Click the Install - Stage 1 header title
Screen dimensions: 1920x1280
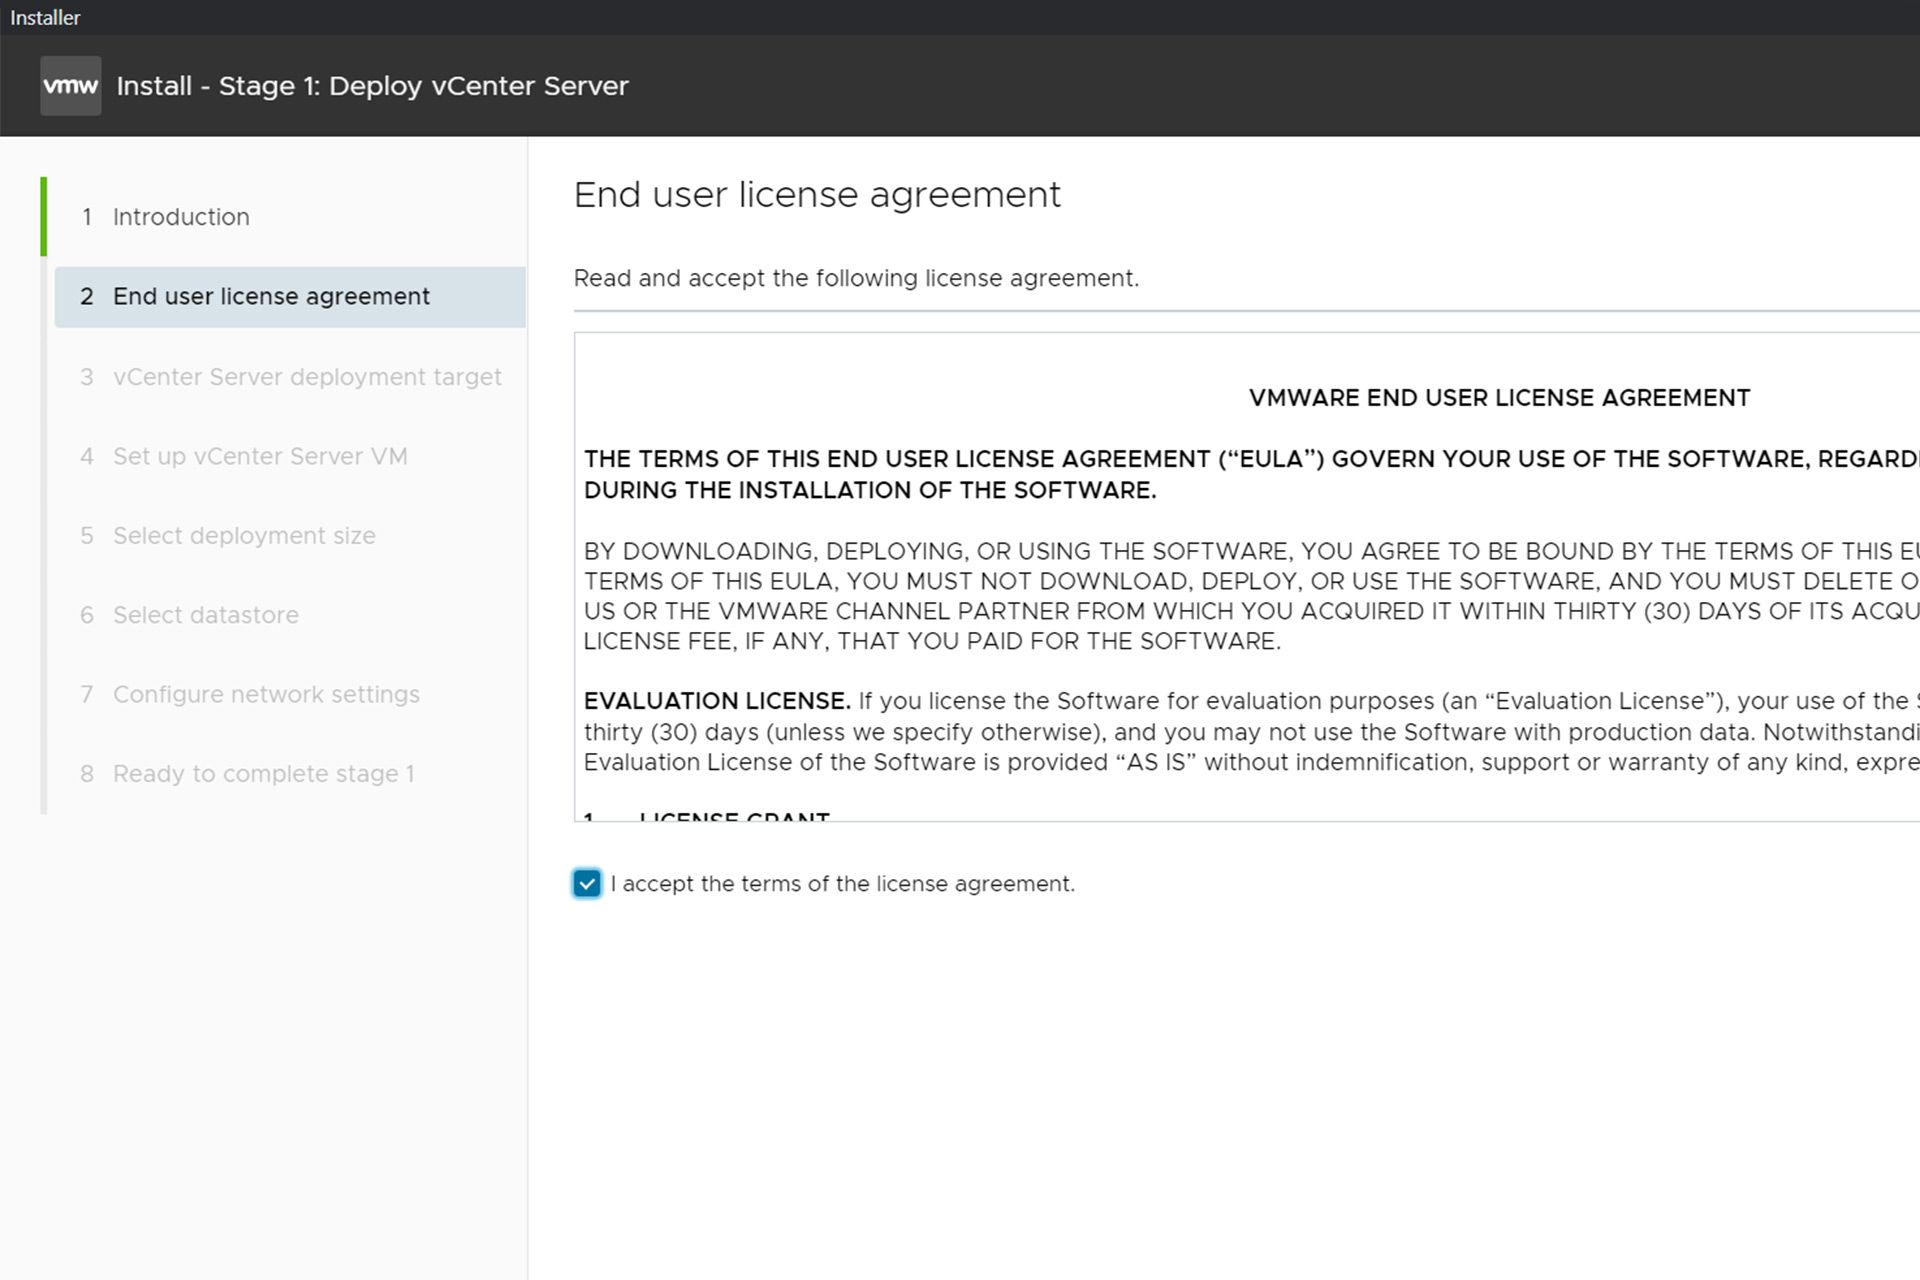pos(373,86)
